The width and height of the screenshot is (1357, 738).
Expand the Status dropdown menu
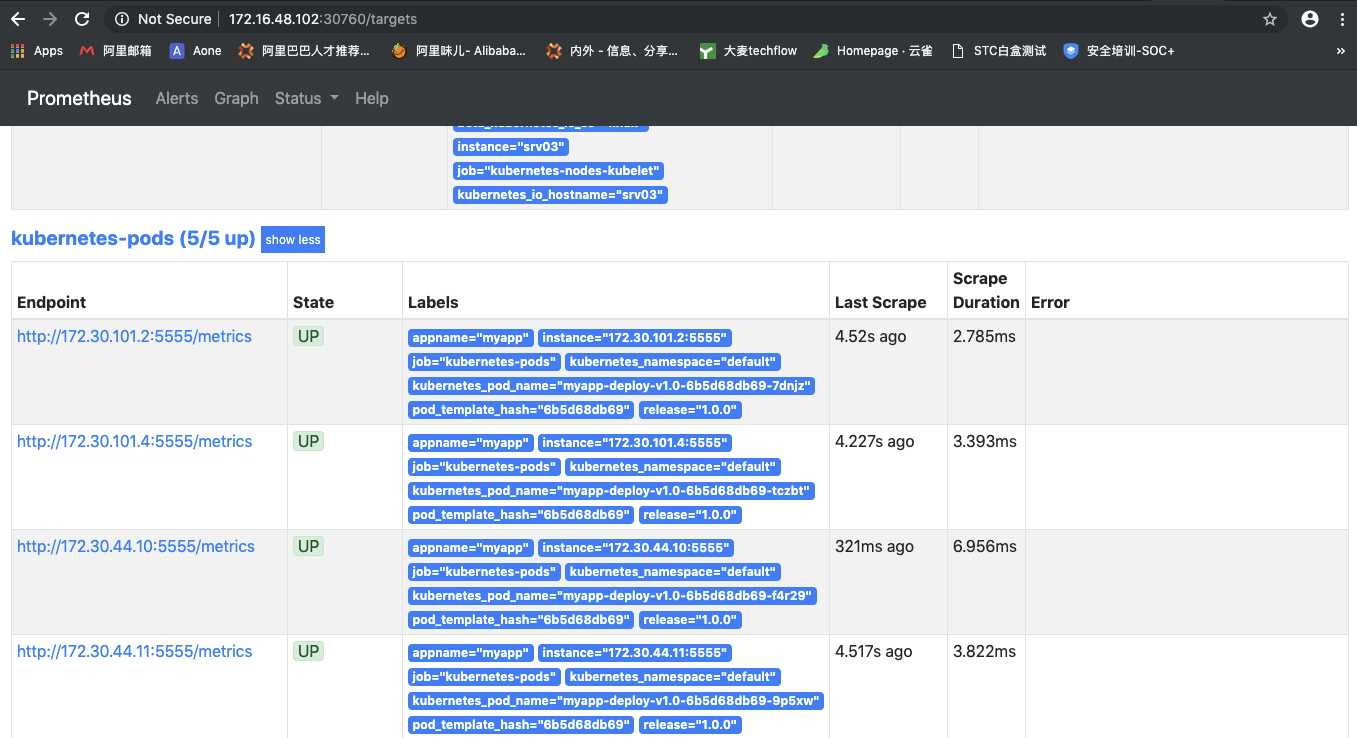pos(307,98)
